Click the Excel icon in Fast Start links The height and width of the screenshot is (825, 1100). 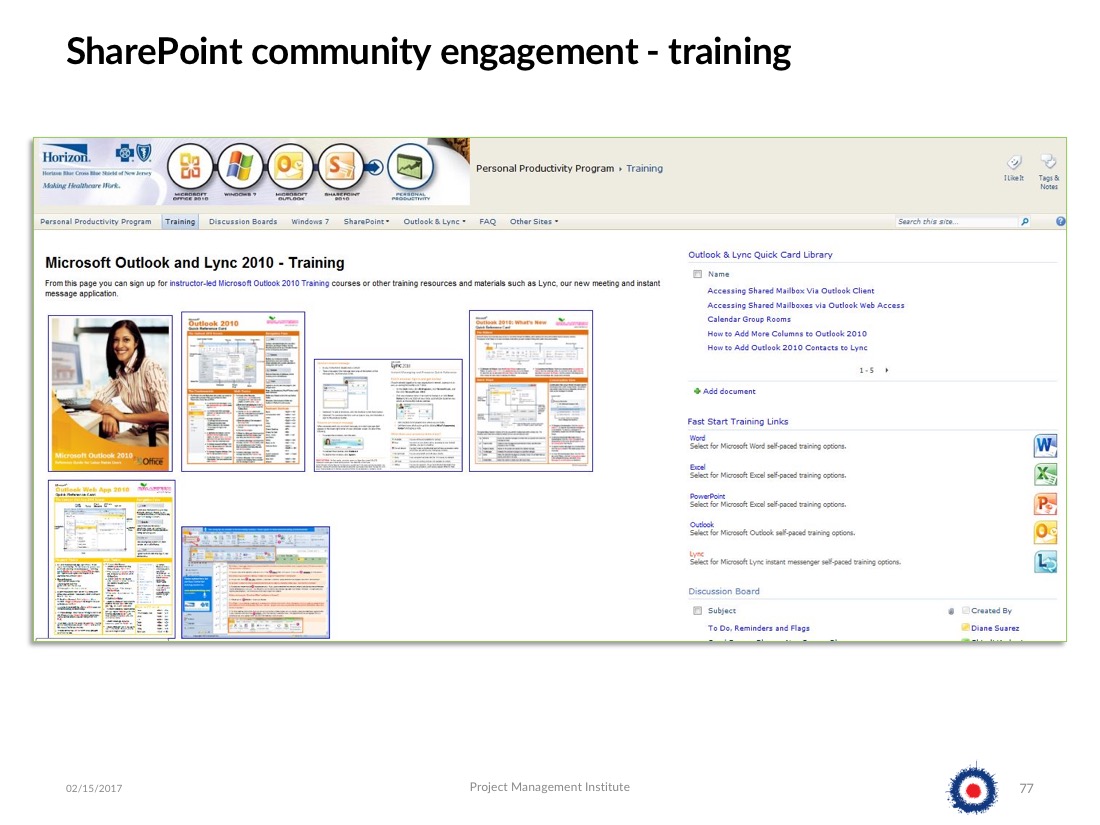pyautogui.click(x=1045, y=475)
